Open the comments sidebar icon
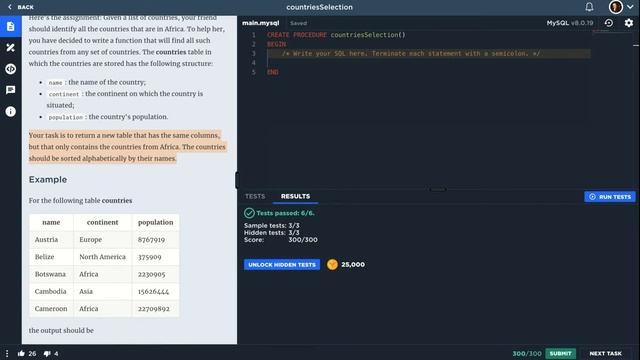This screenshot has height=360, width=640. pos(11,90)
